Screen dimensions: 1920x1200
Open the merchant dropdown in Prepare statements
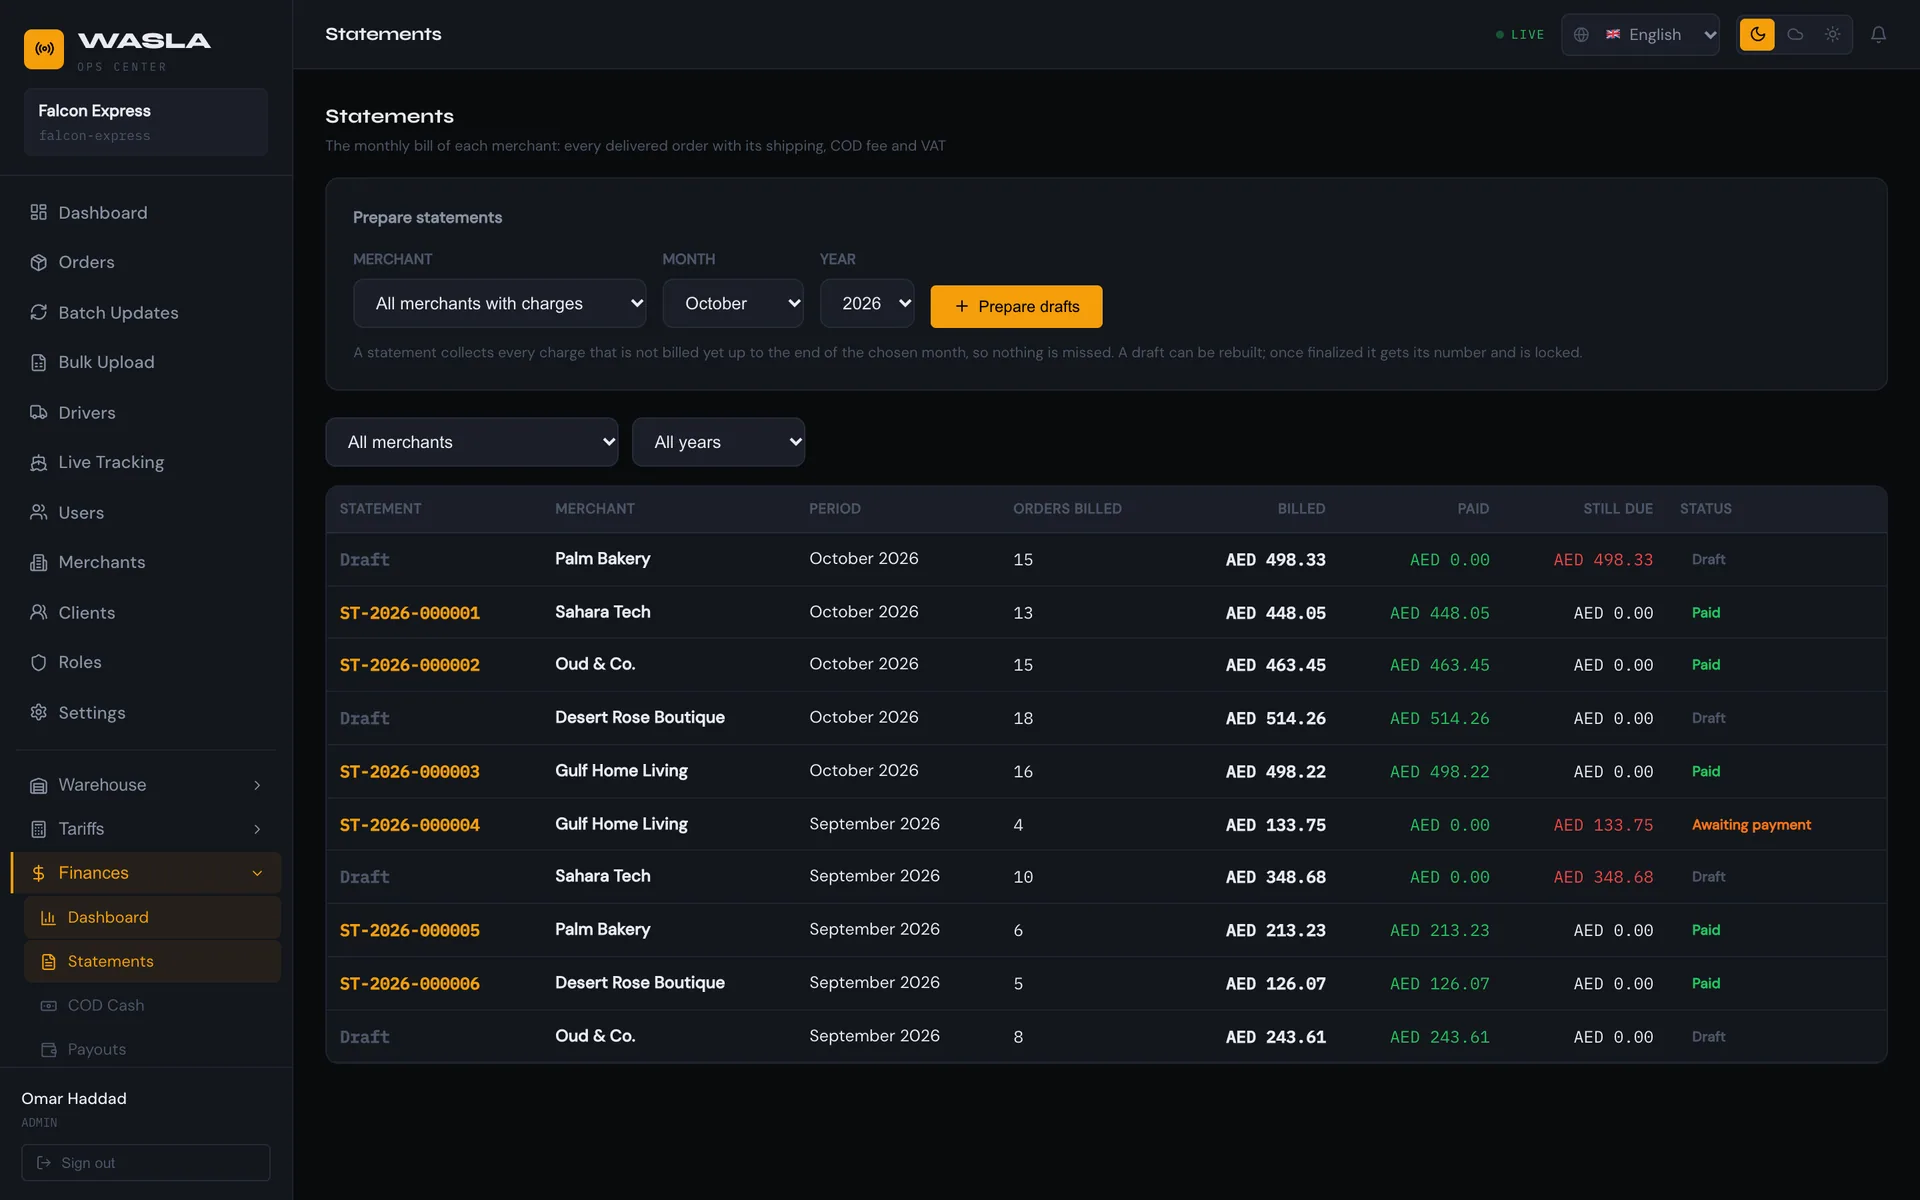(x=500, y=303)
